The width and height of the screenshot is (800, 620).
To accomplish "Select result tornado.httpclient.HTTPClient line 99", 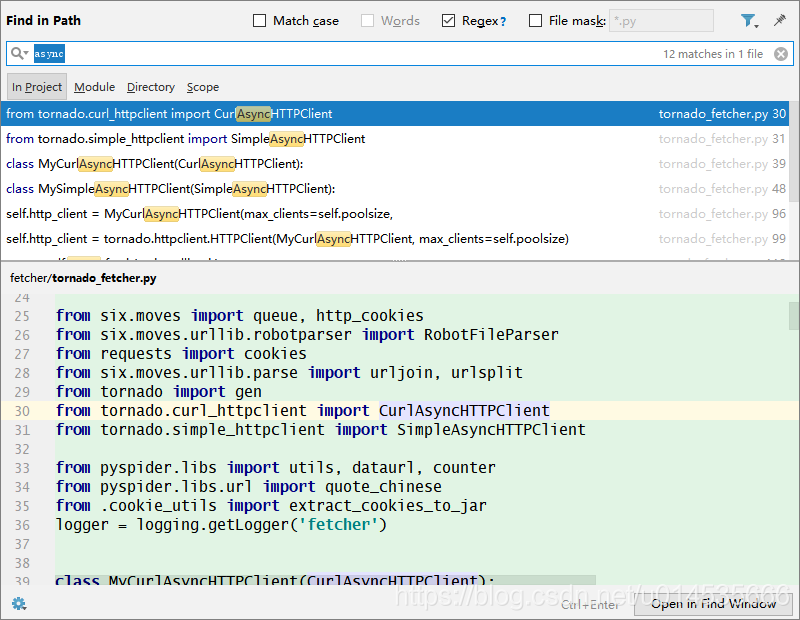I will pyautogui.click(x=395, y=238).
